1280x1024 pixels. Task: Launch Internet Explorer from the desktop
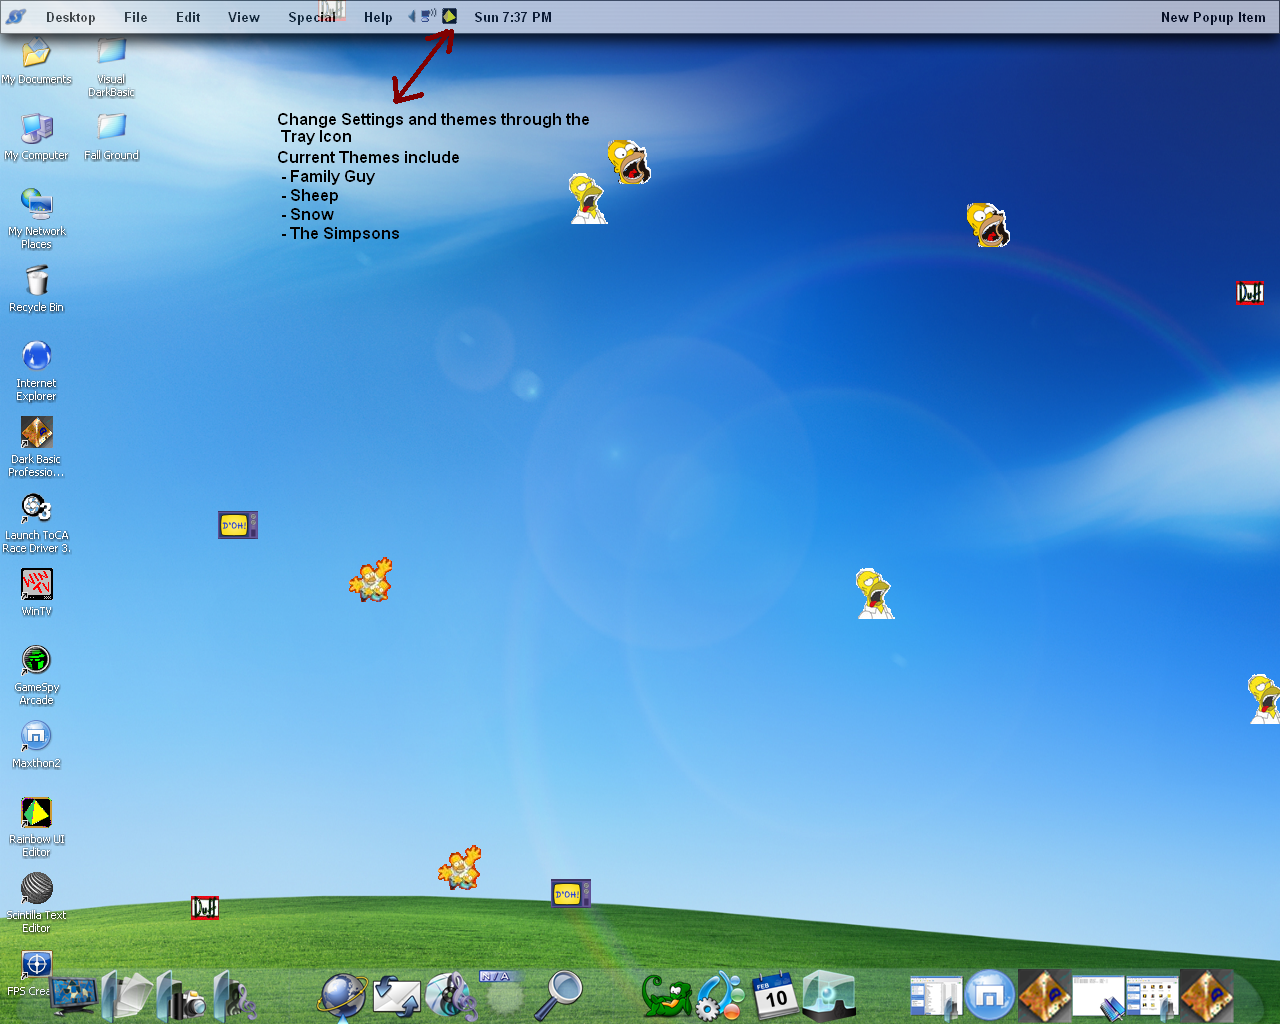tap(36, 371)
